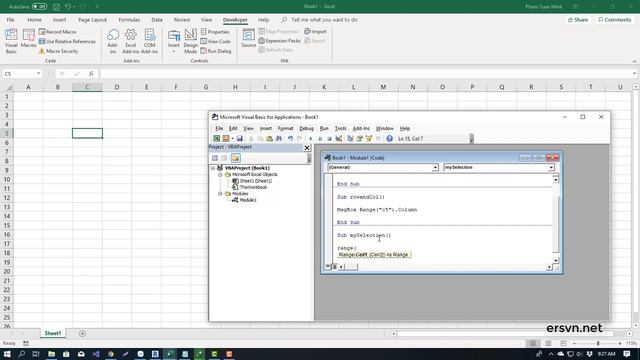Toggle Use Relative References
640x360 pixels.
tap(67, 41)
